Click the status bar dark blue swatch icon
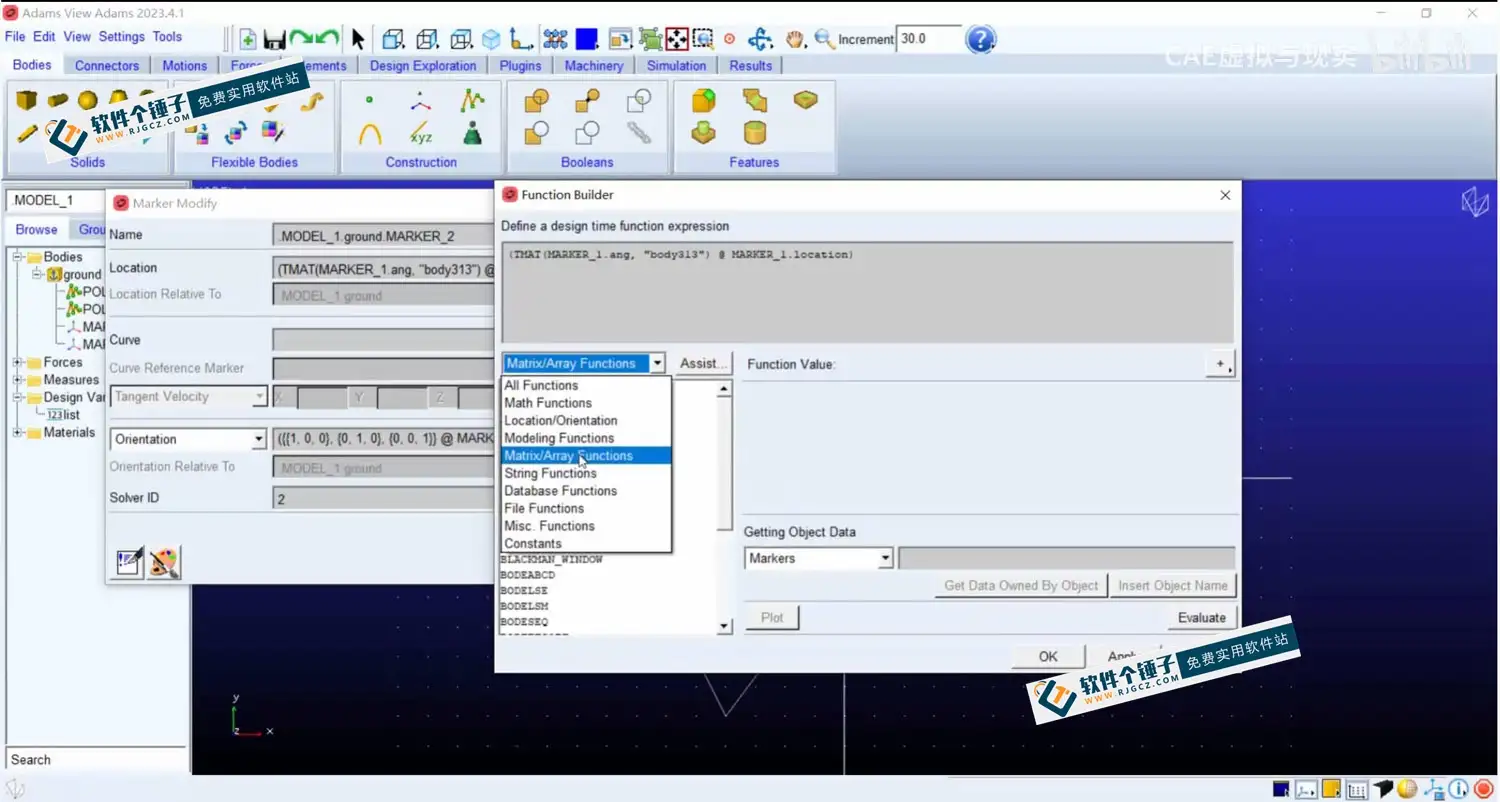Image resolution: width=1500 pixels, height=802 pixels. [x=1281, y=790]
